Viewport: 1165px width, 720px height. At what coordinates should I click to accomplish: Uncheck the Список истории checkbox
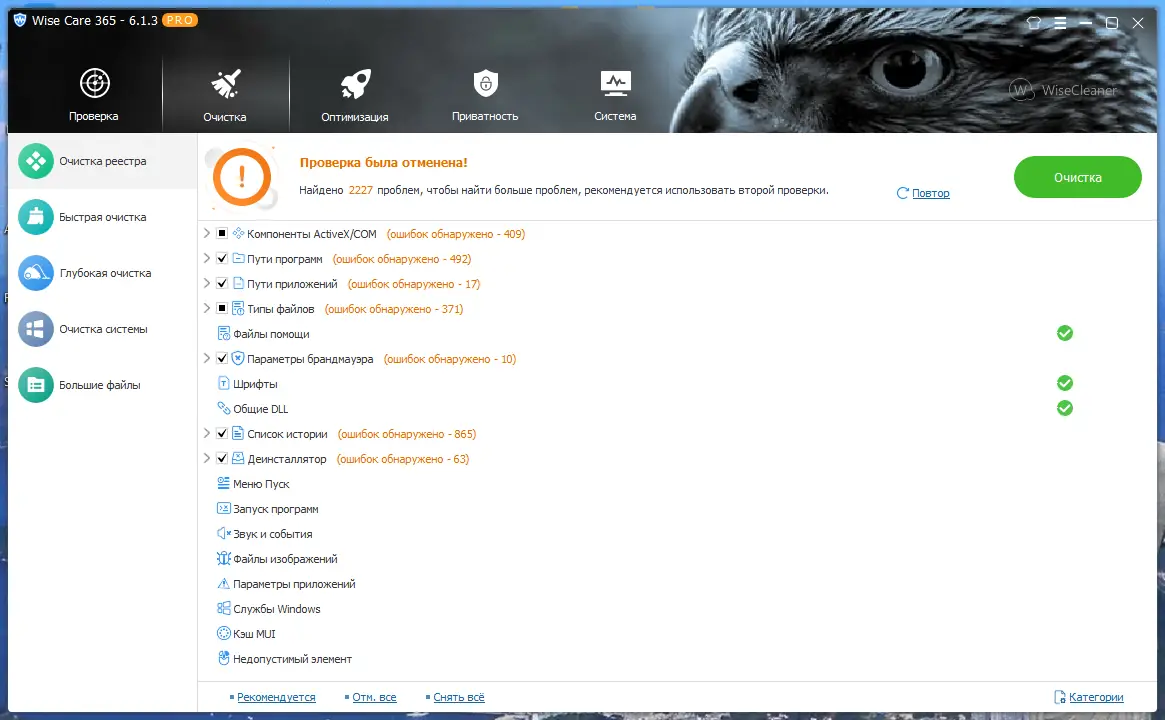221,433
